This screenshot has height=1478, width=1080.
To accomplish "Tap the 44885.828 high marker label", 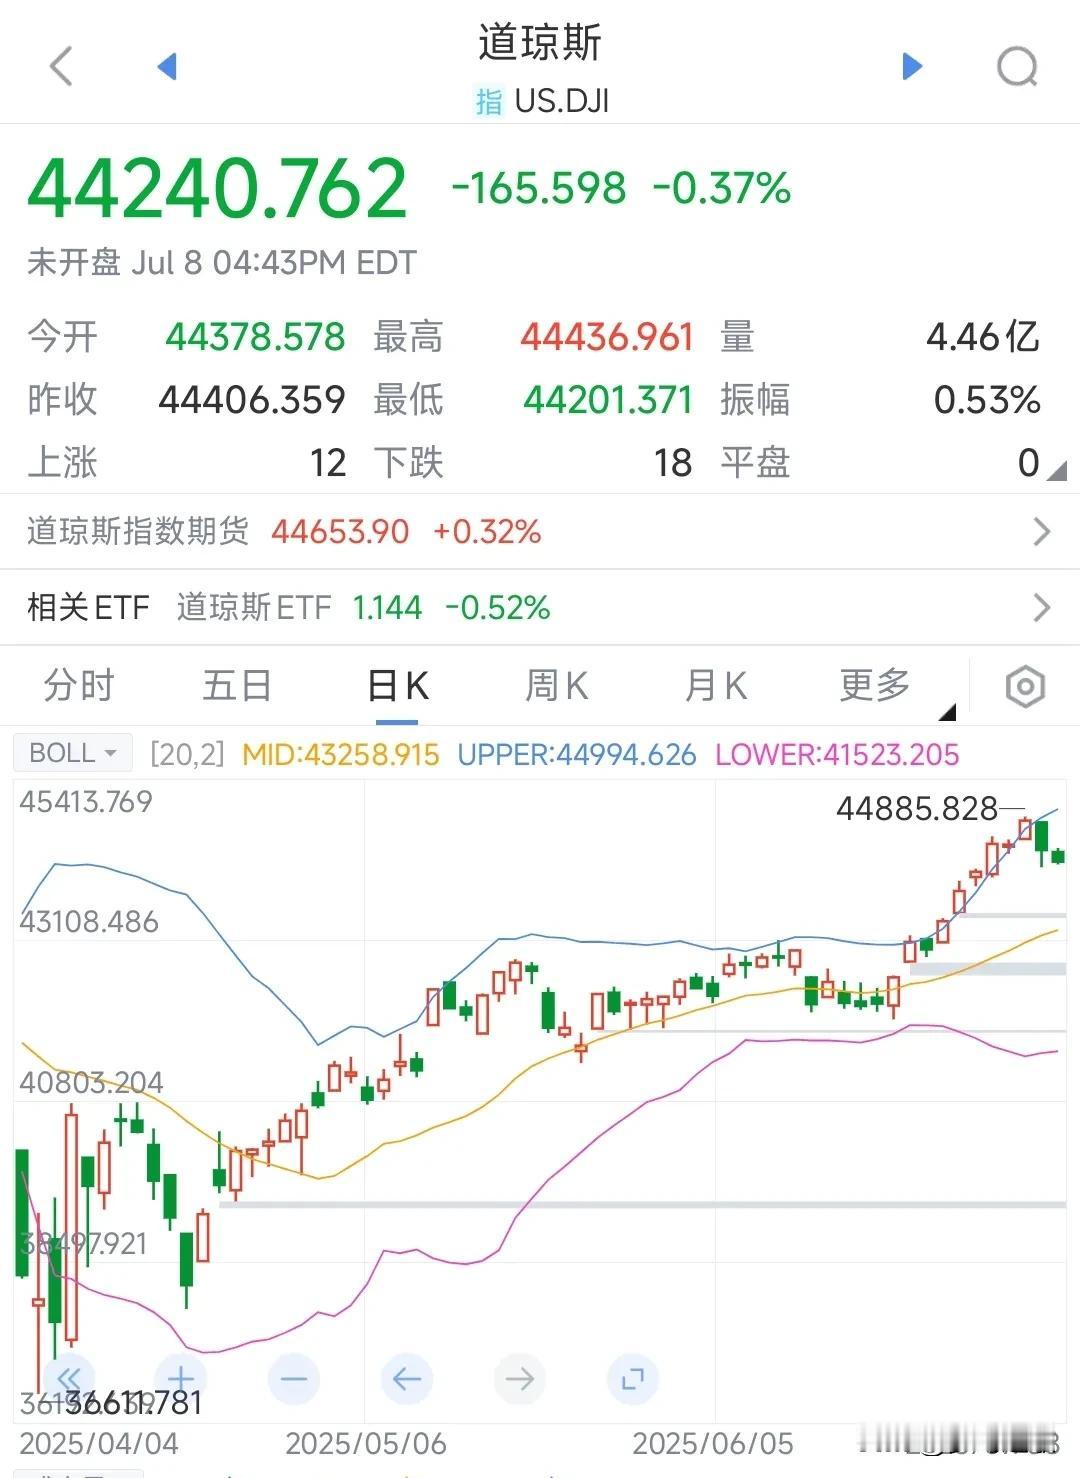I will point(917,808).
